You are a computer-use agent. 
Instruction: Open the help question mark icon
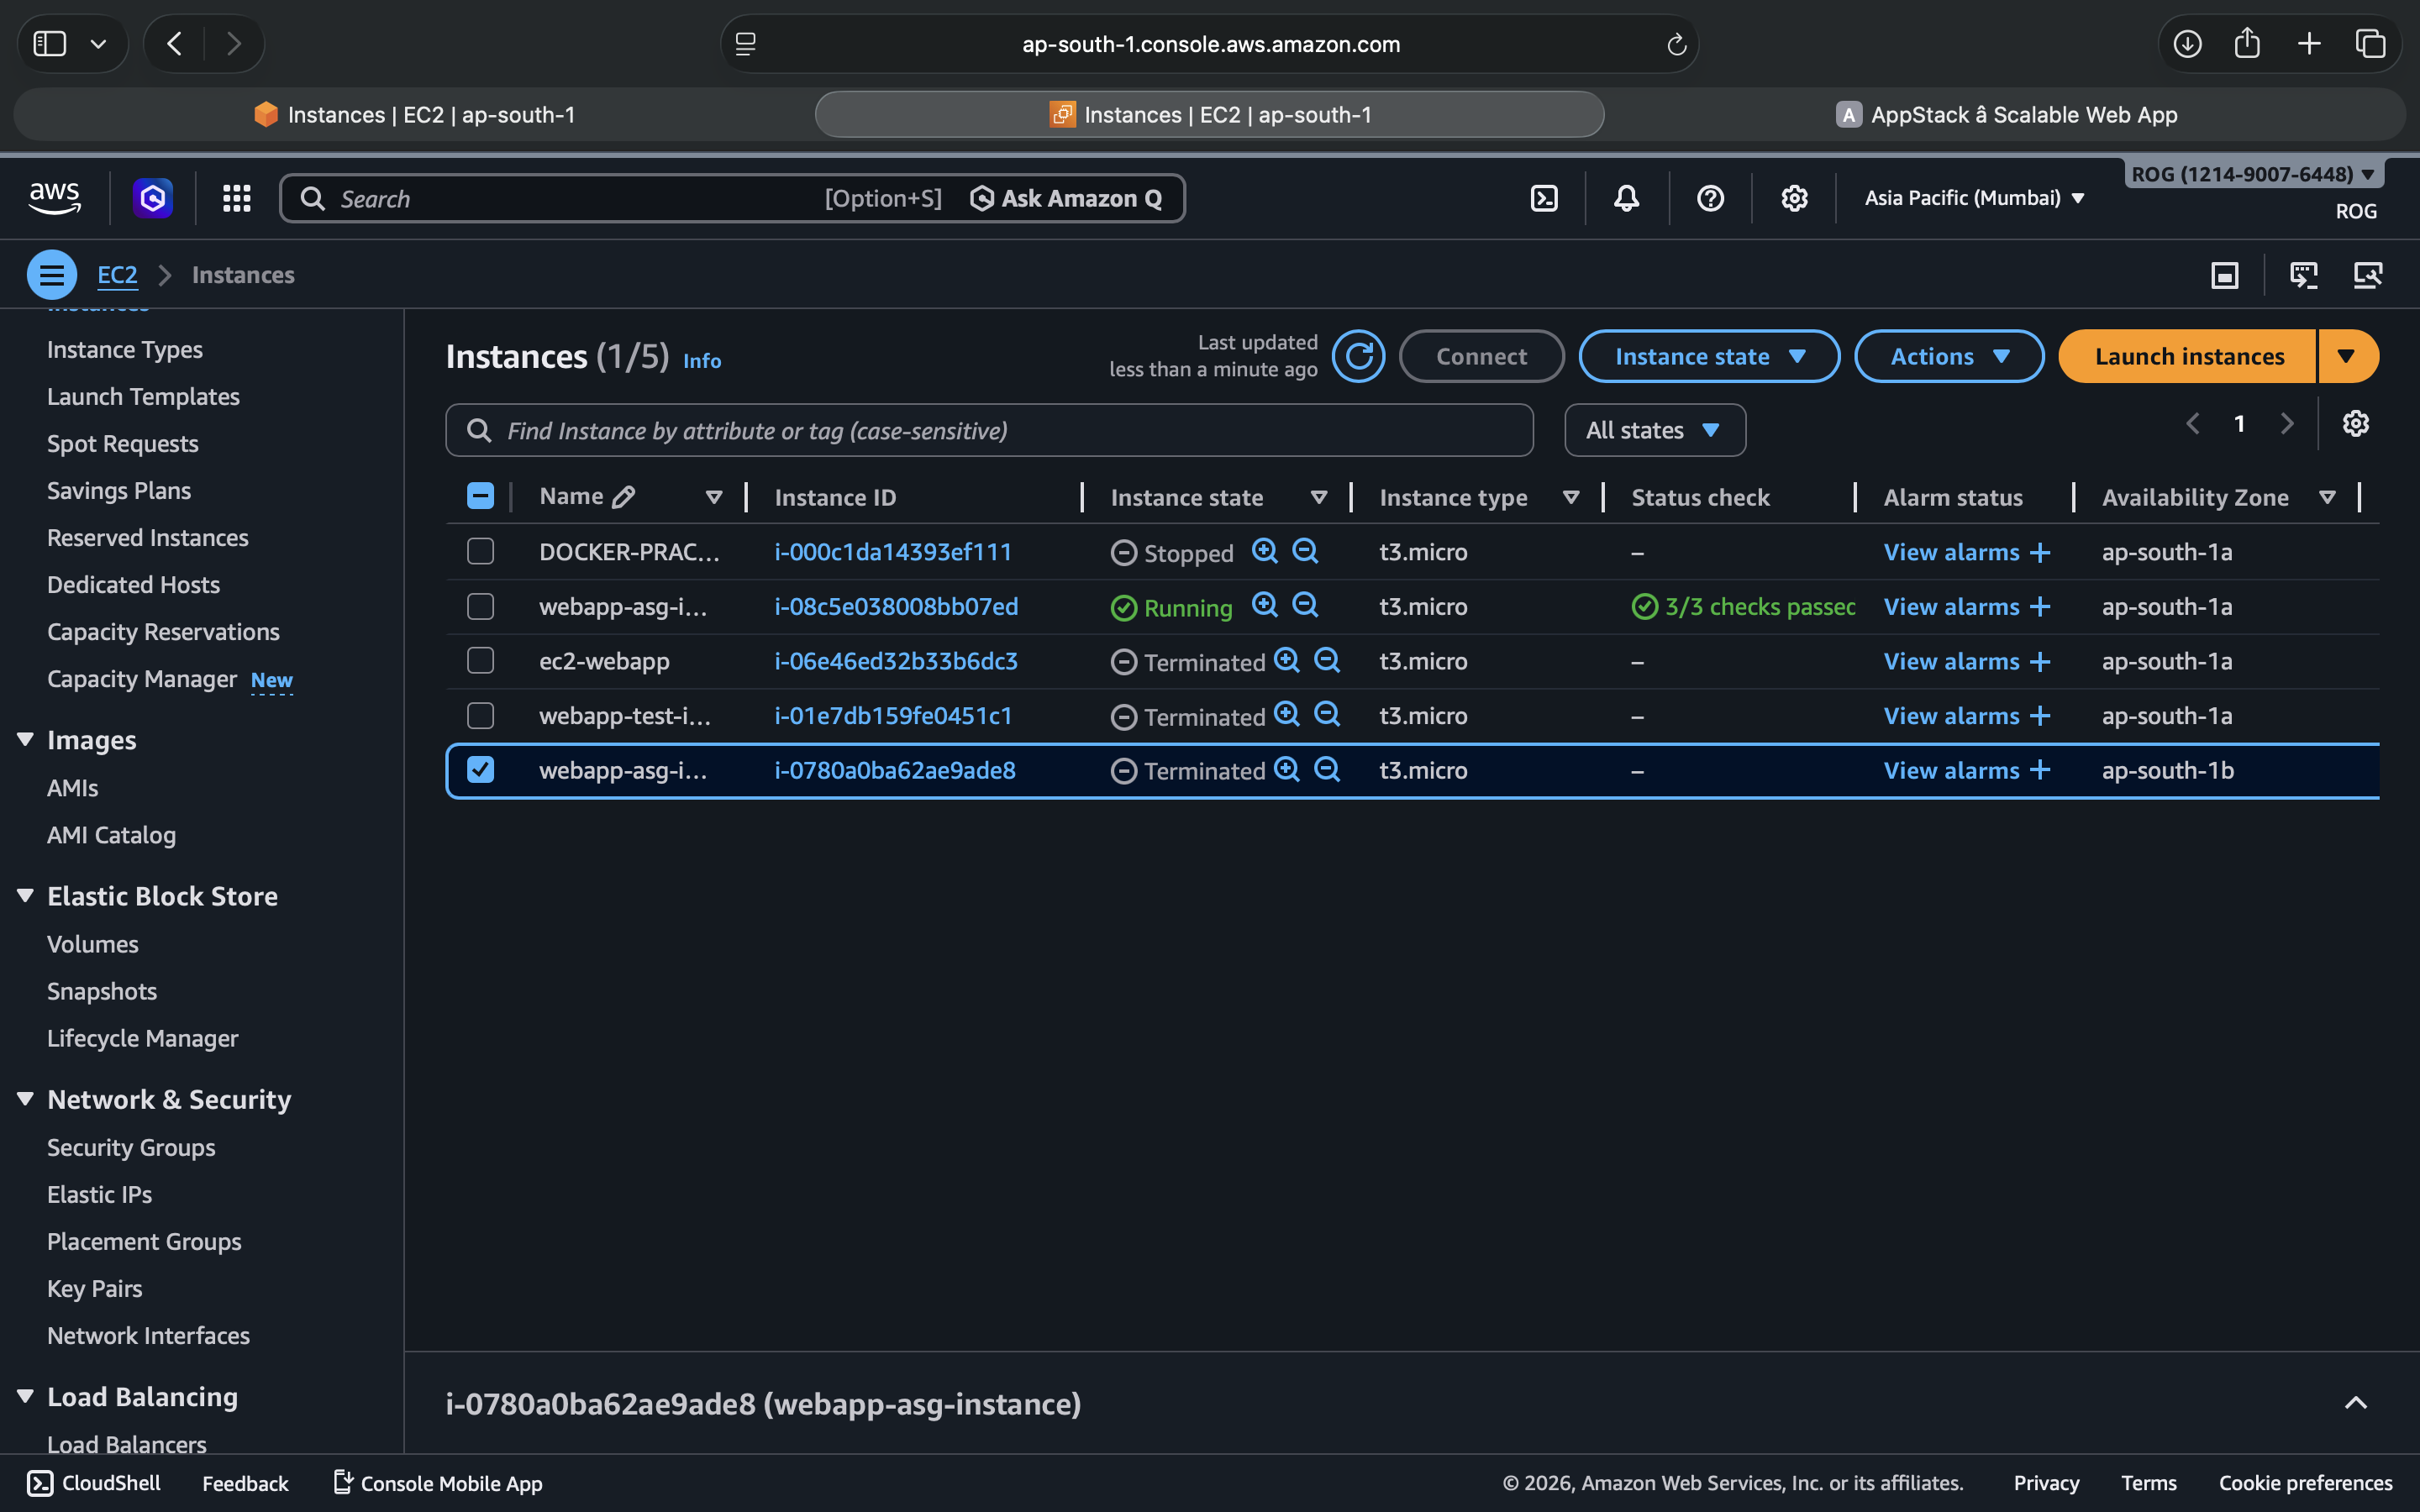[x=1710, y=198]
